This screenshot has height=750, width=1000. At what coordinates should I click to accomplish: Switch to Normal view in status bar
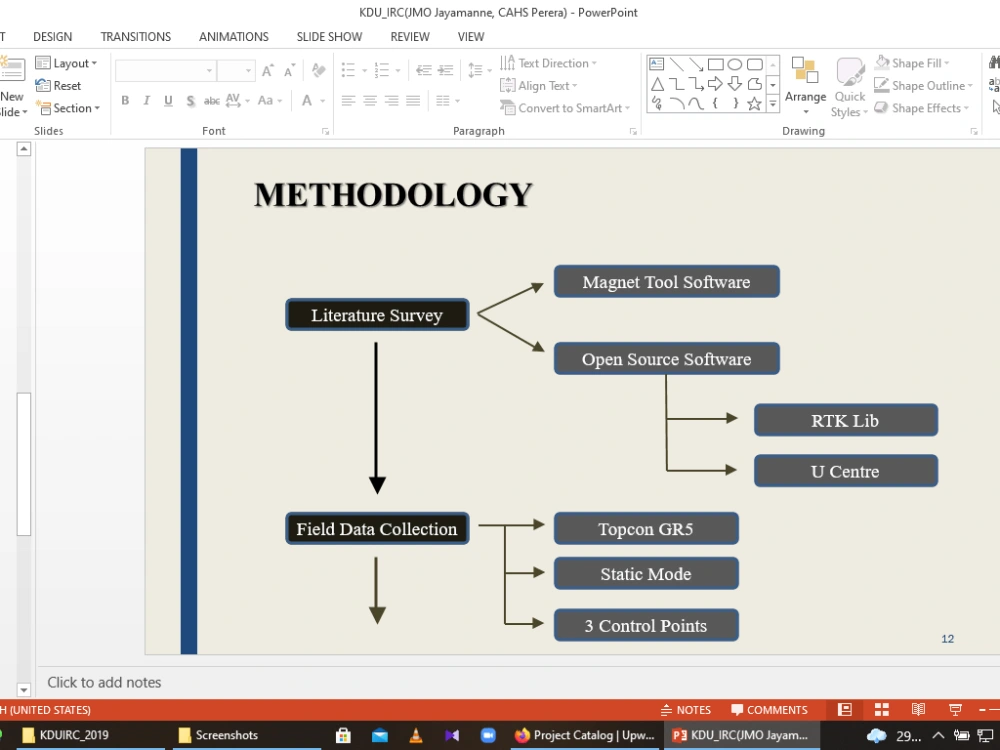(845, 710)
